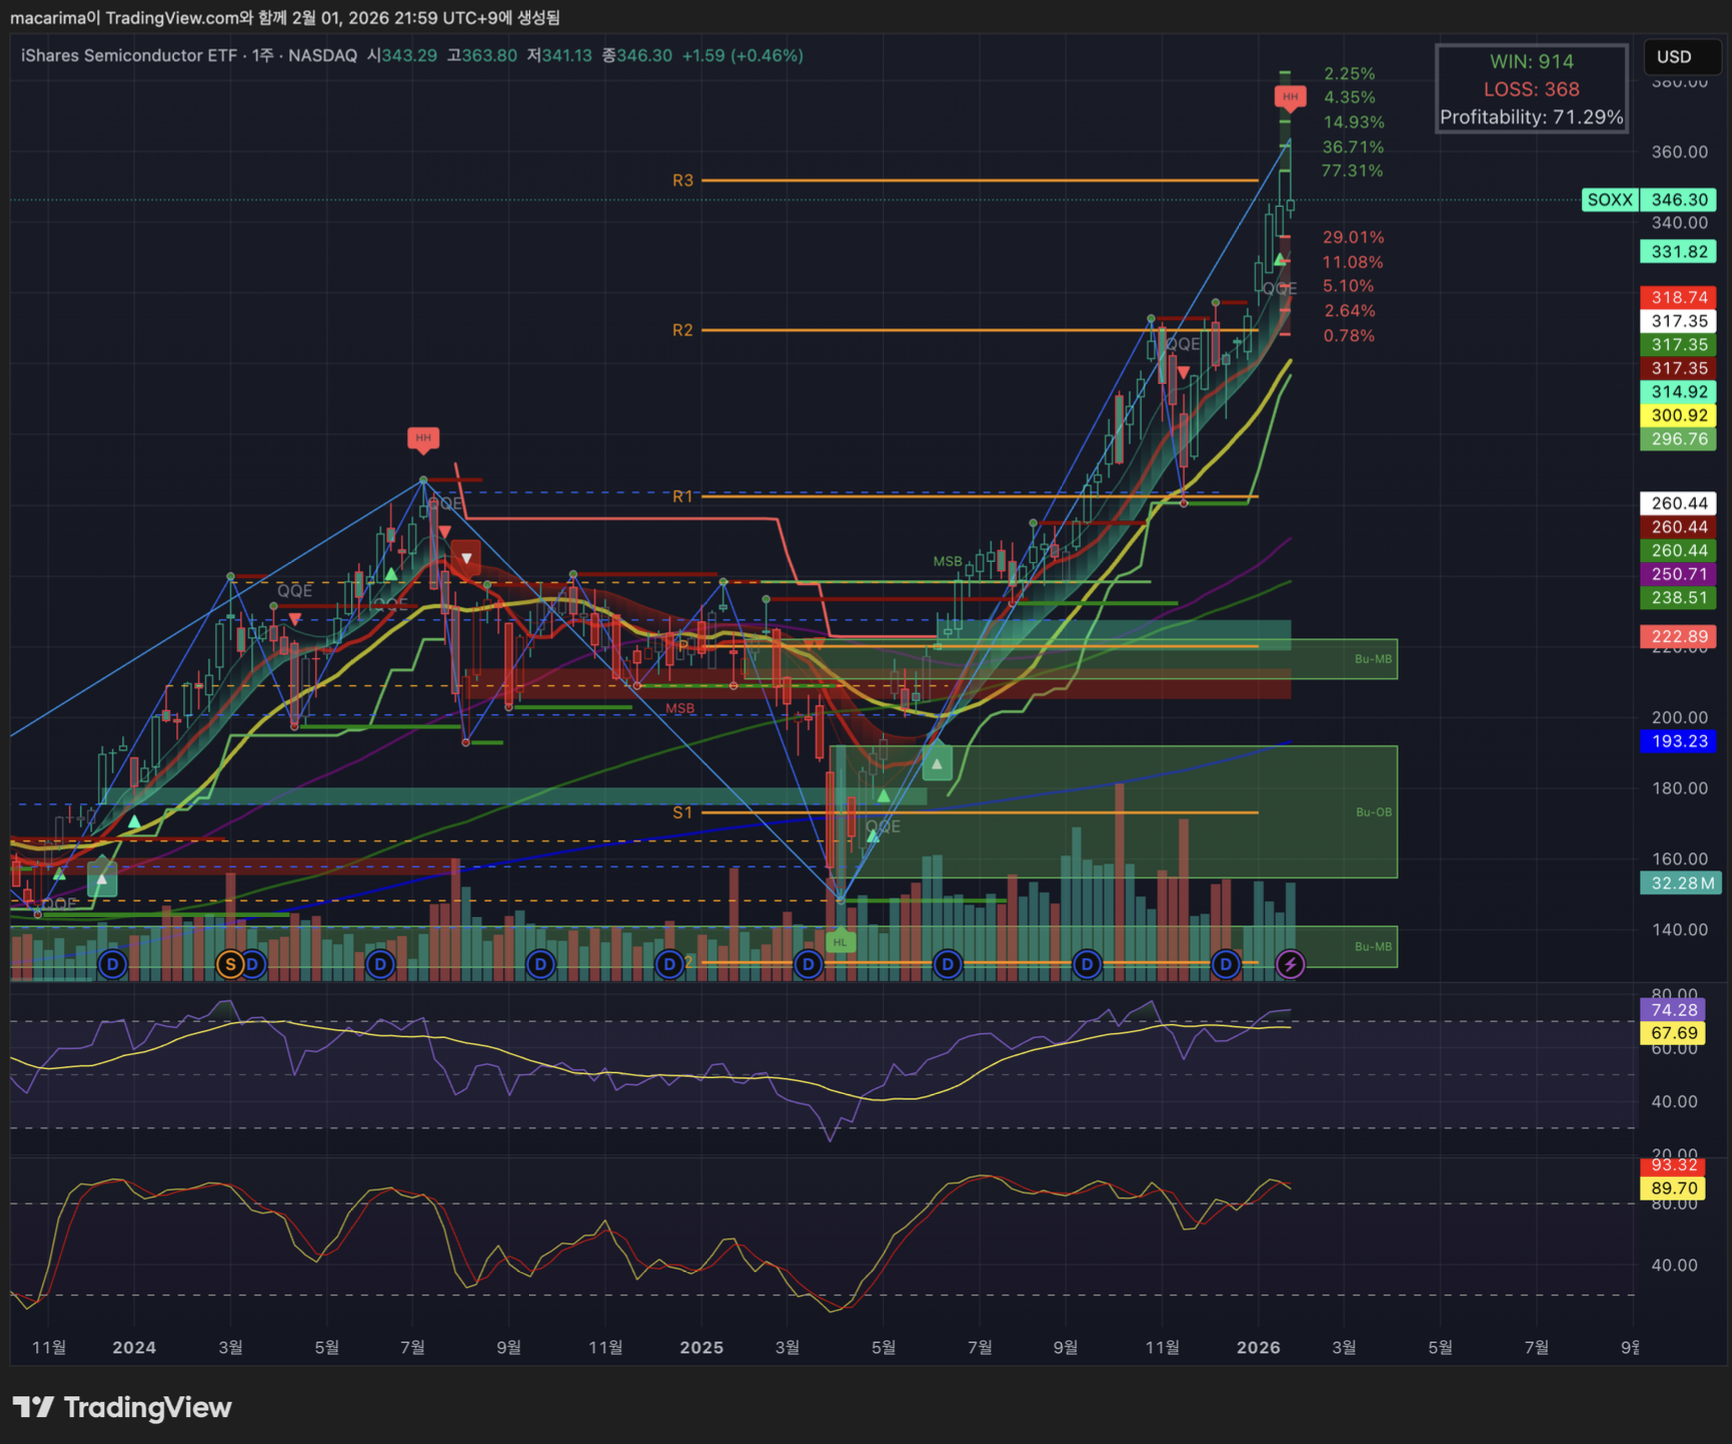
Task: Click the green HL label above the volume bars
Action: [x=840, y=942]
